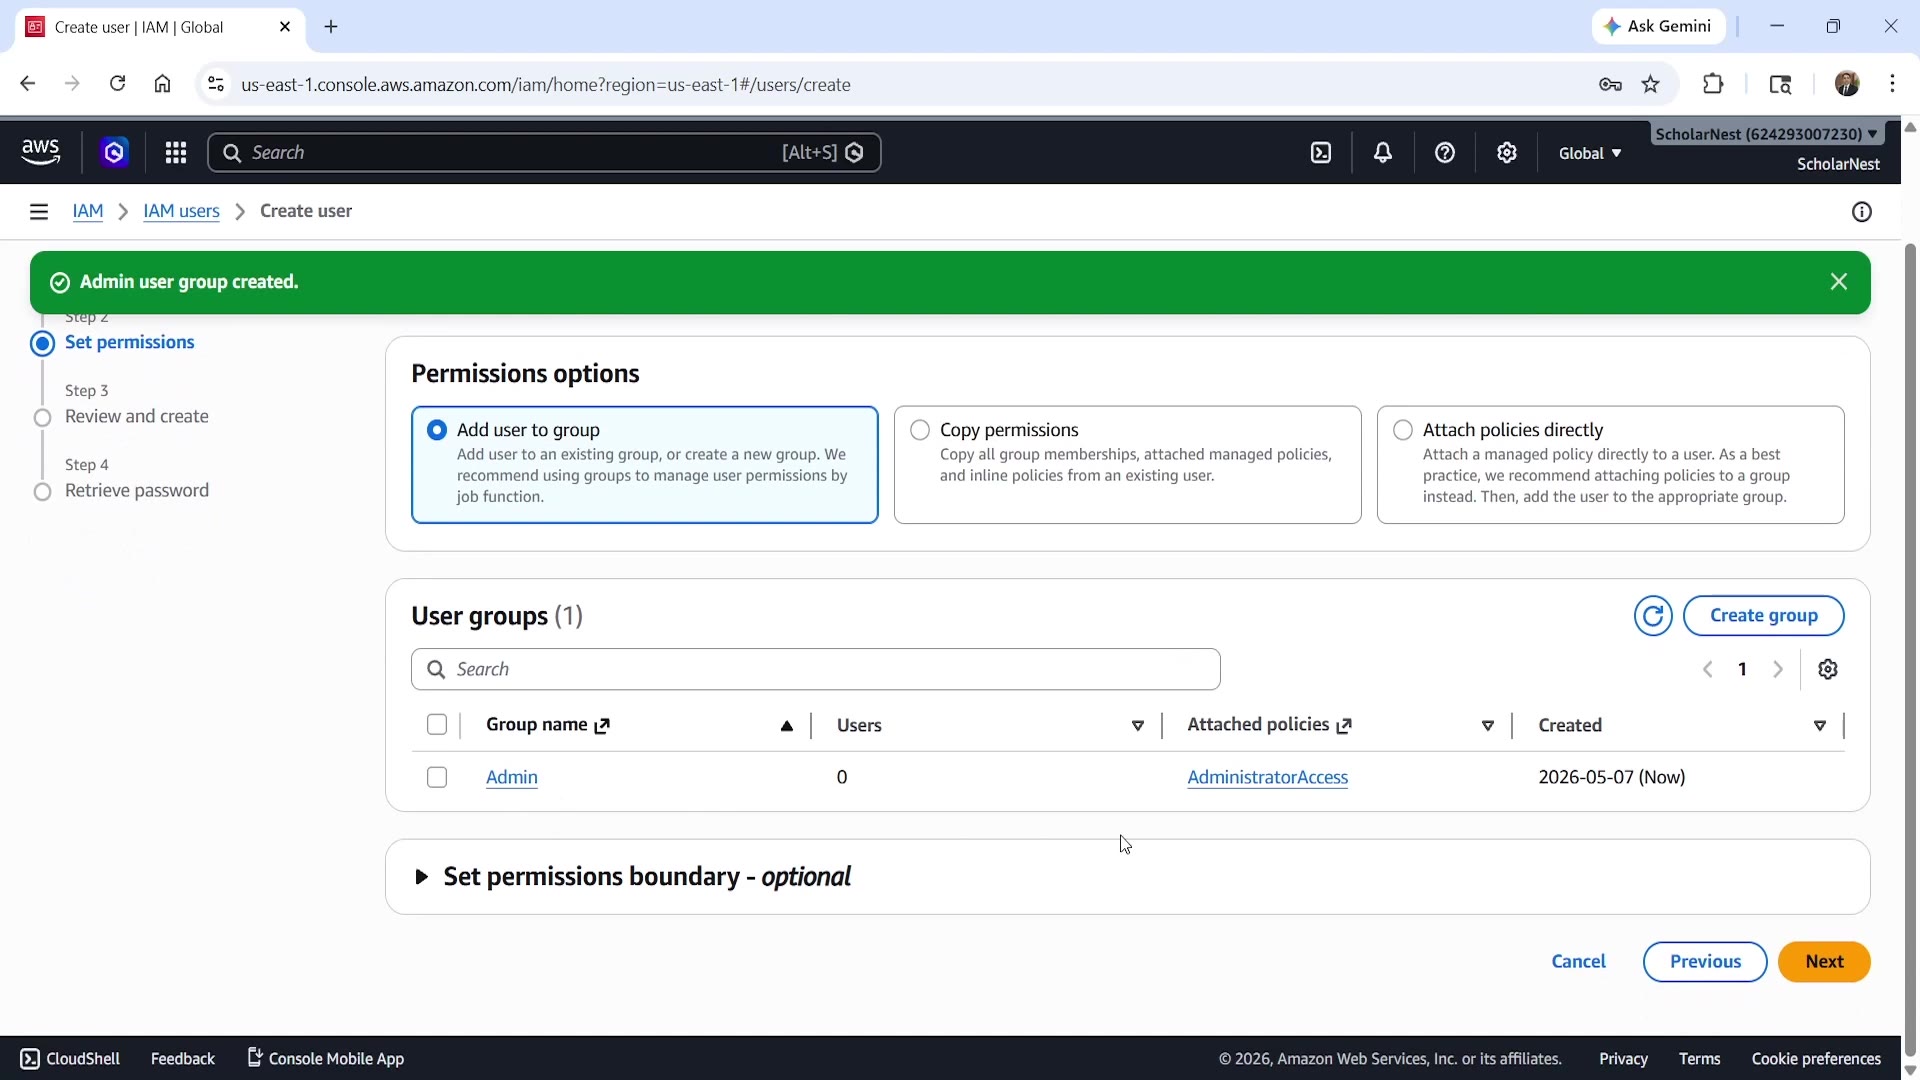
Task: Open Terms link in footer
Action: (x=1699, y=1058)
